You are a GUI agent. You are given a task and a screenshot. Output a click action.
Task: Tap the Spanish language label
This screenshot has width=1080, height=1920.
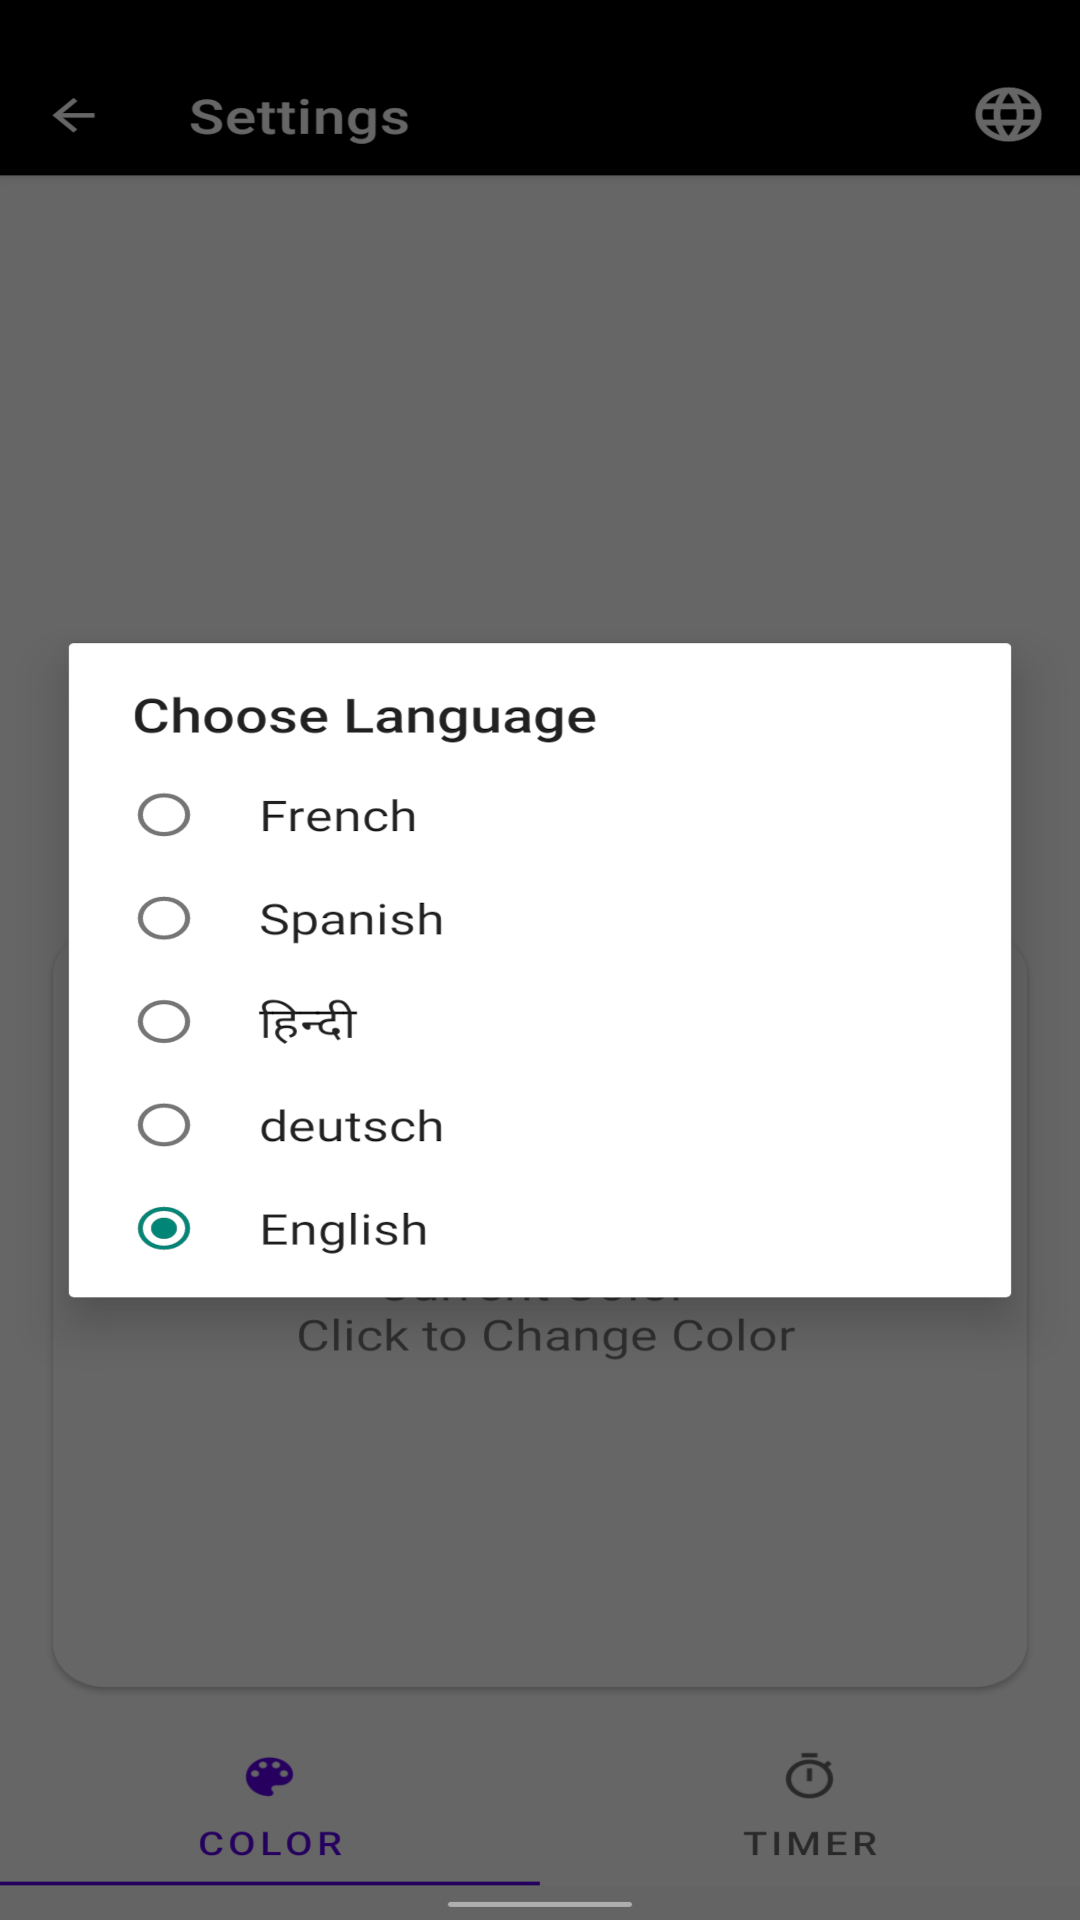click(x=351, y=920)
